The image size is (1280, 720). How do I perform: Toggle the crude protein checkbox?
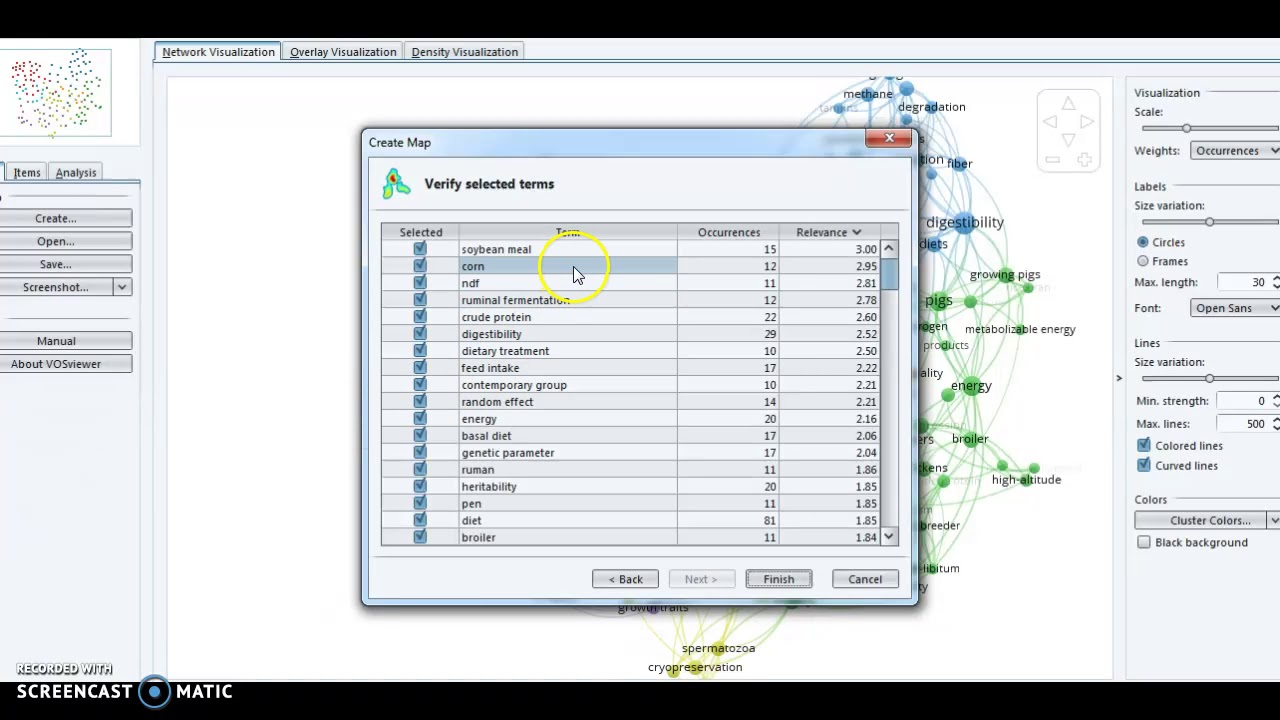420,317
